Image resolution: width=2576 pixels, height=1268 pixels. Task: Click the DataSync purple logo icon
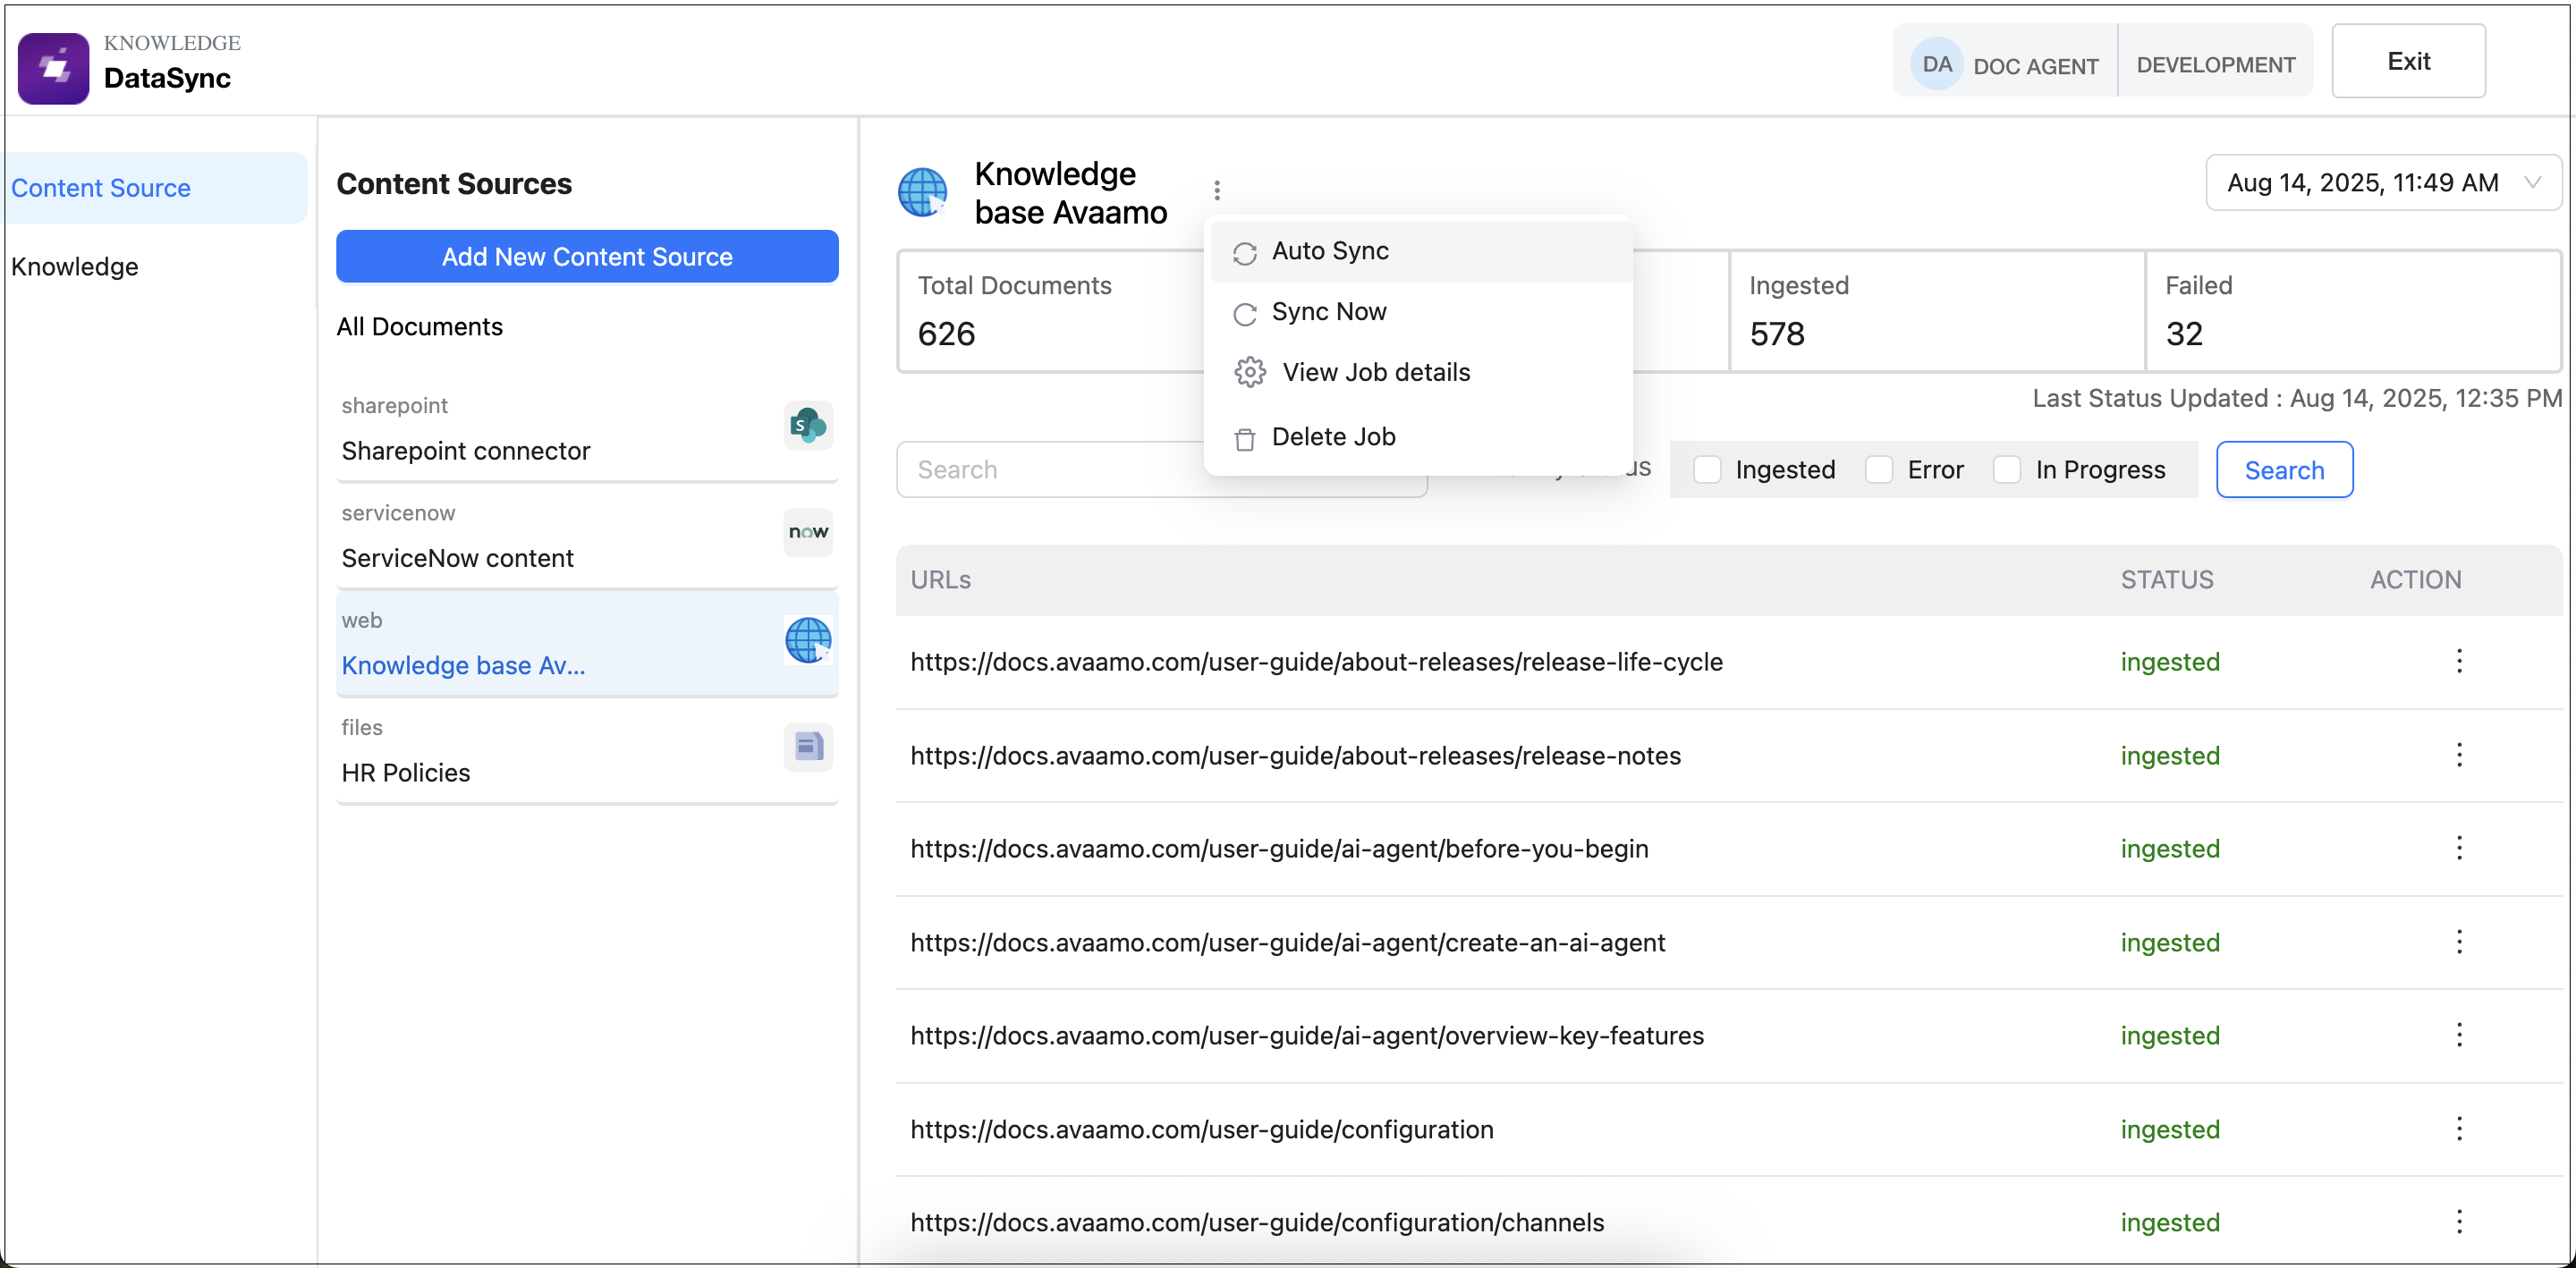(53, 68)
